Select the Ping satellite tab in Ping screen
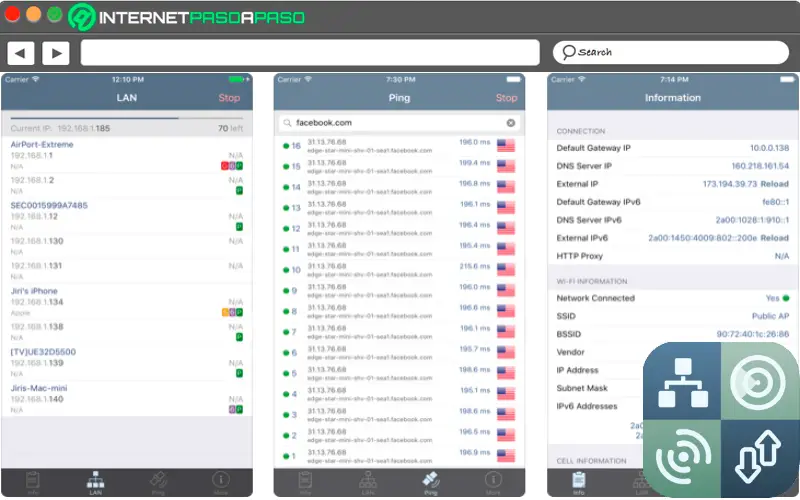The width and height of the screenshot is (800, 500). 431,483
